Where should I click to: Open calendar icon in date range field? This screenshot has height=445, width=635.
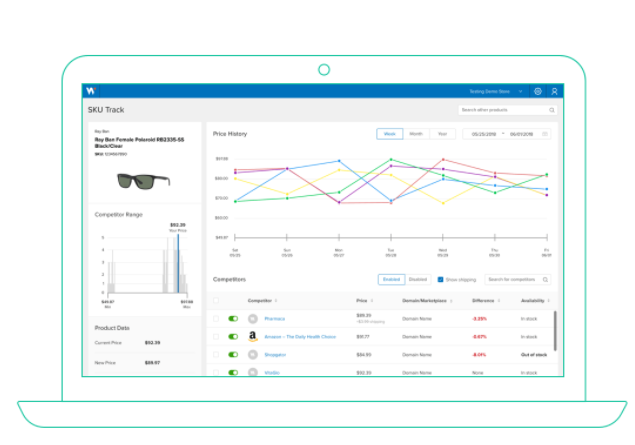545,134
